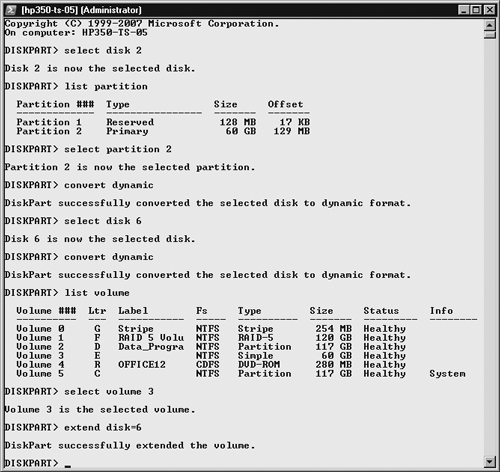Click the window title text hp350-ts-05
Viewport: 500px width, 472px height.
[x=49, y=10]
